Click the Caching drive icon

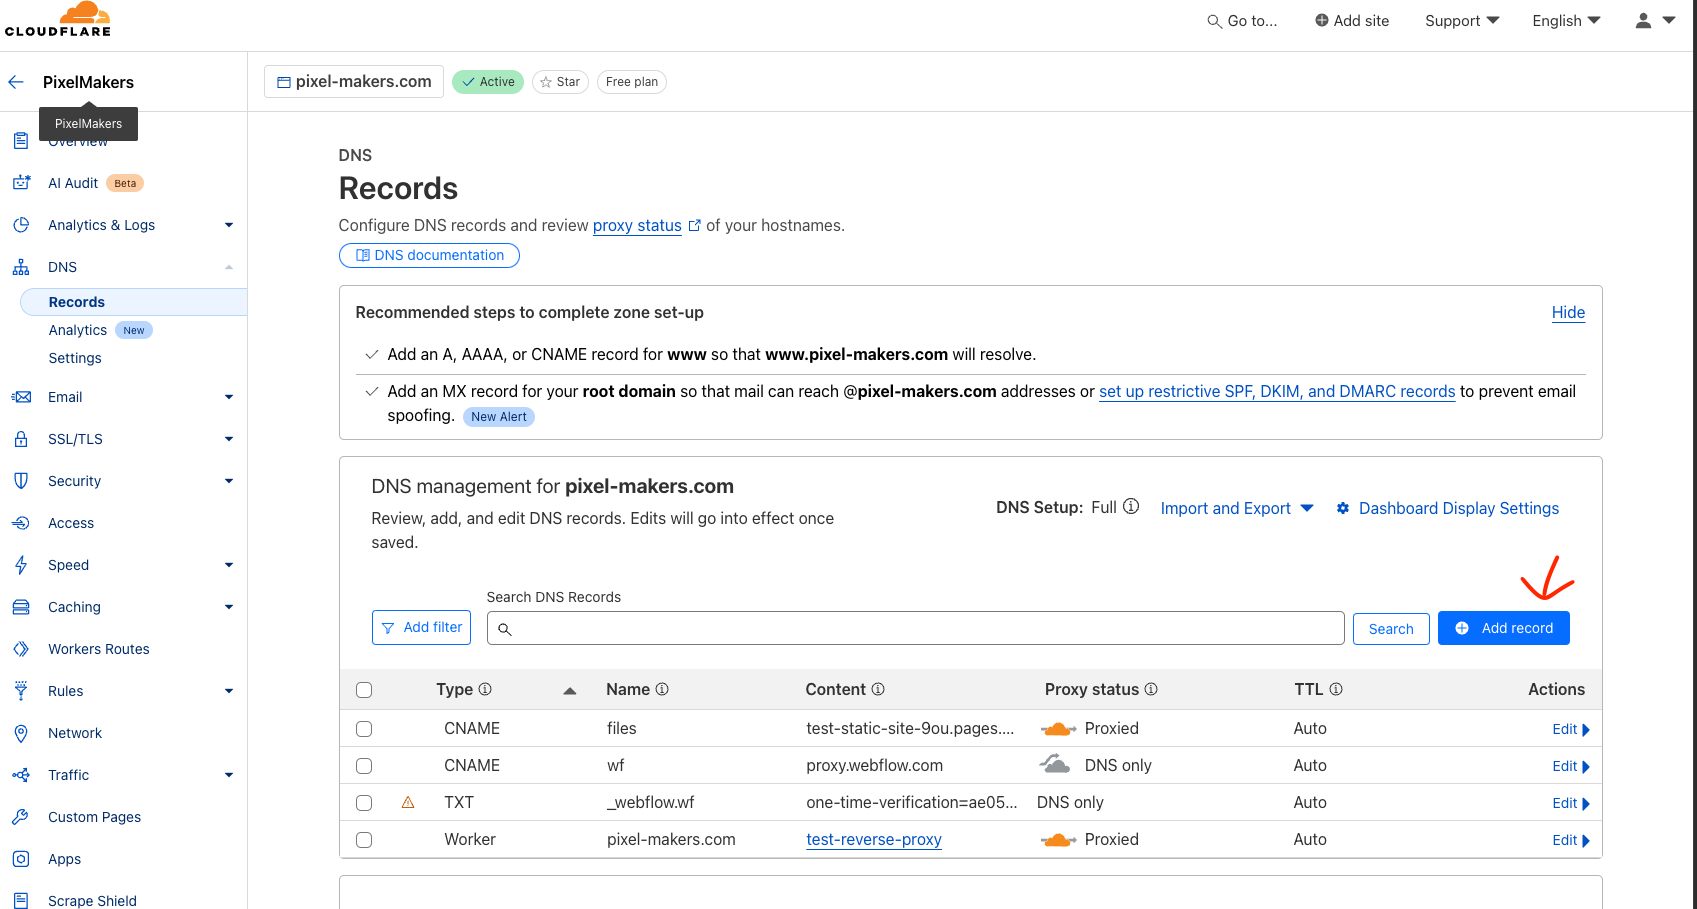coord(21,607)
